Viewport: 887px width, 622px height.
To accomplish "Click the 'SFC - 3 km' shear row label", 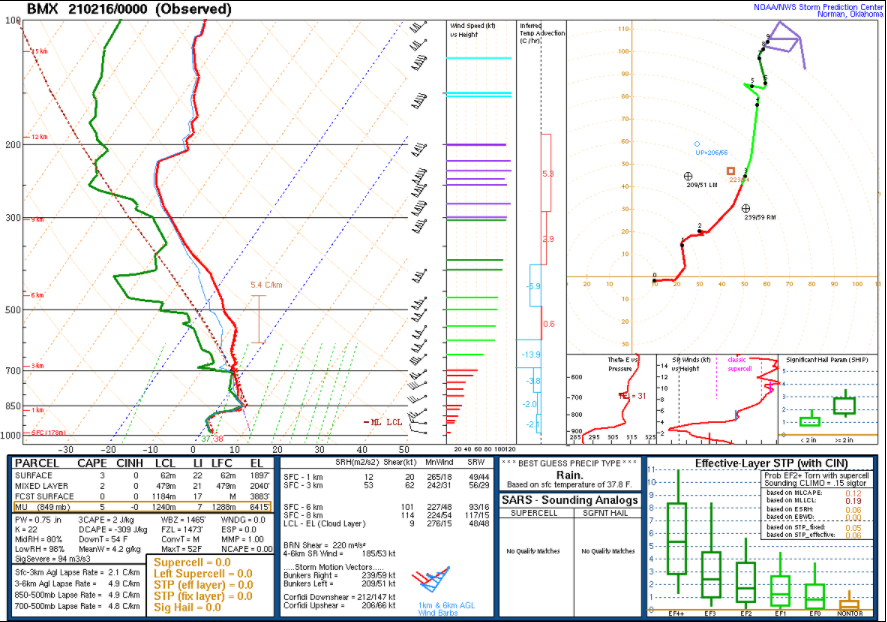I will [x=303, y=485].
